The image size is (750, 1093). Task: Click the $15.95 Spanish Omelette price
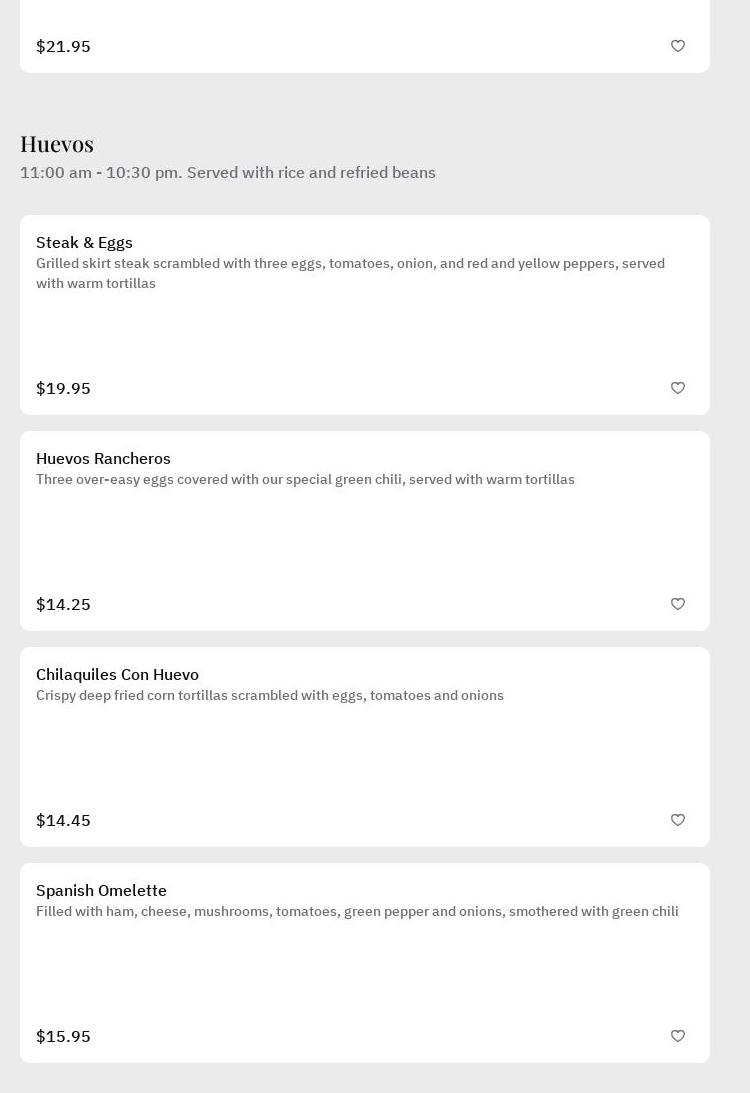63,1036
